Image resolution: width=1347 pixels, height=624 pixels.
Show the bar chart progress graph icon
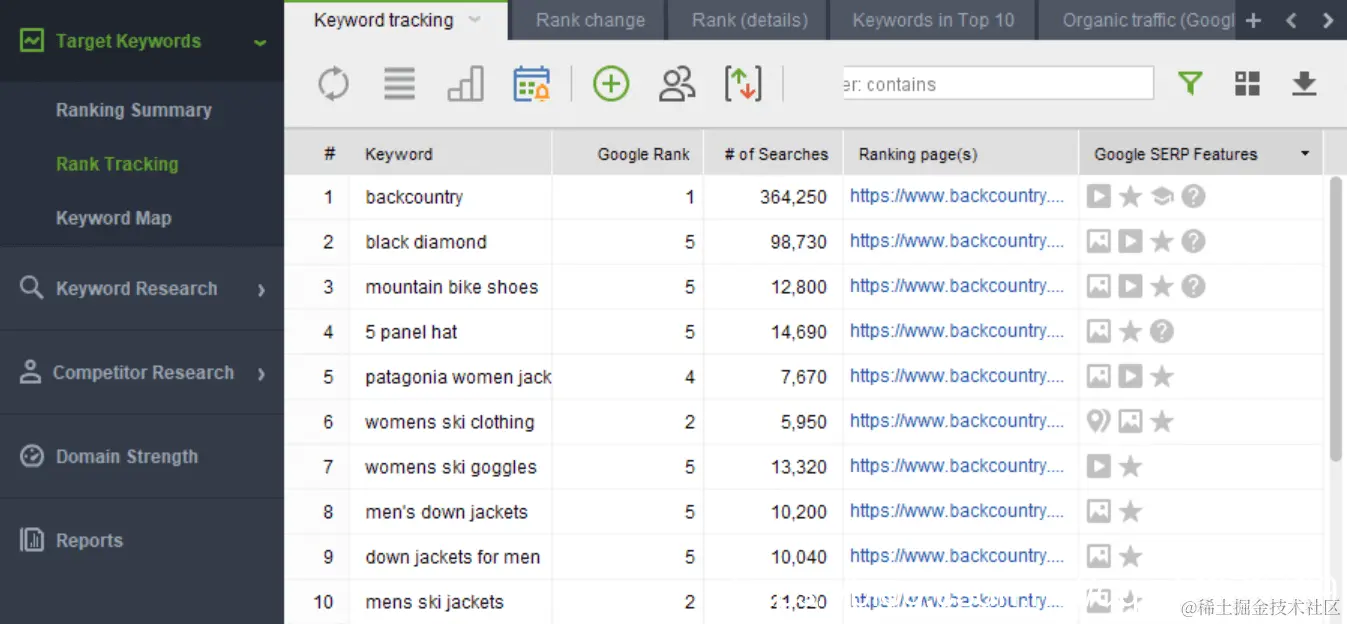coord(465,84)
